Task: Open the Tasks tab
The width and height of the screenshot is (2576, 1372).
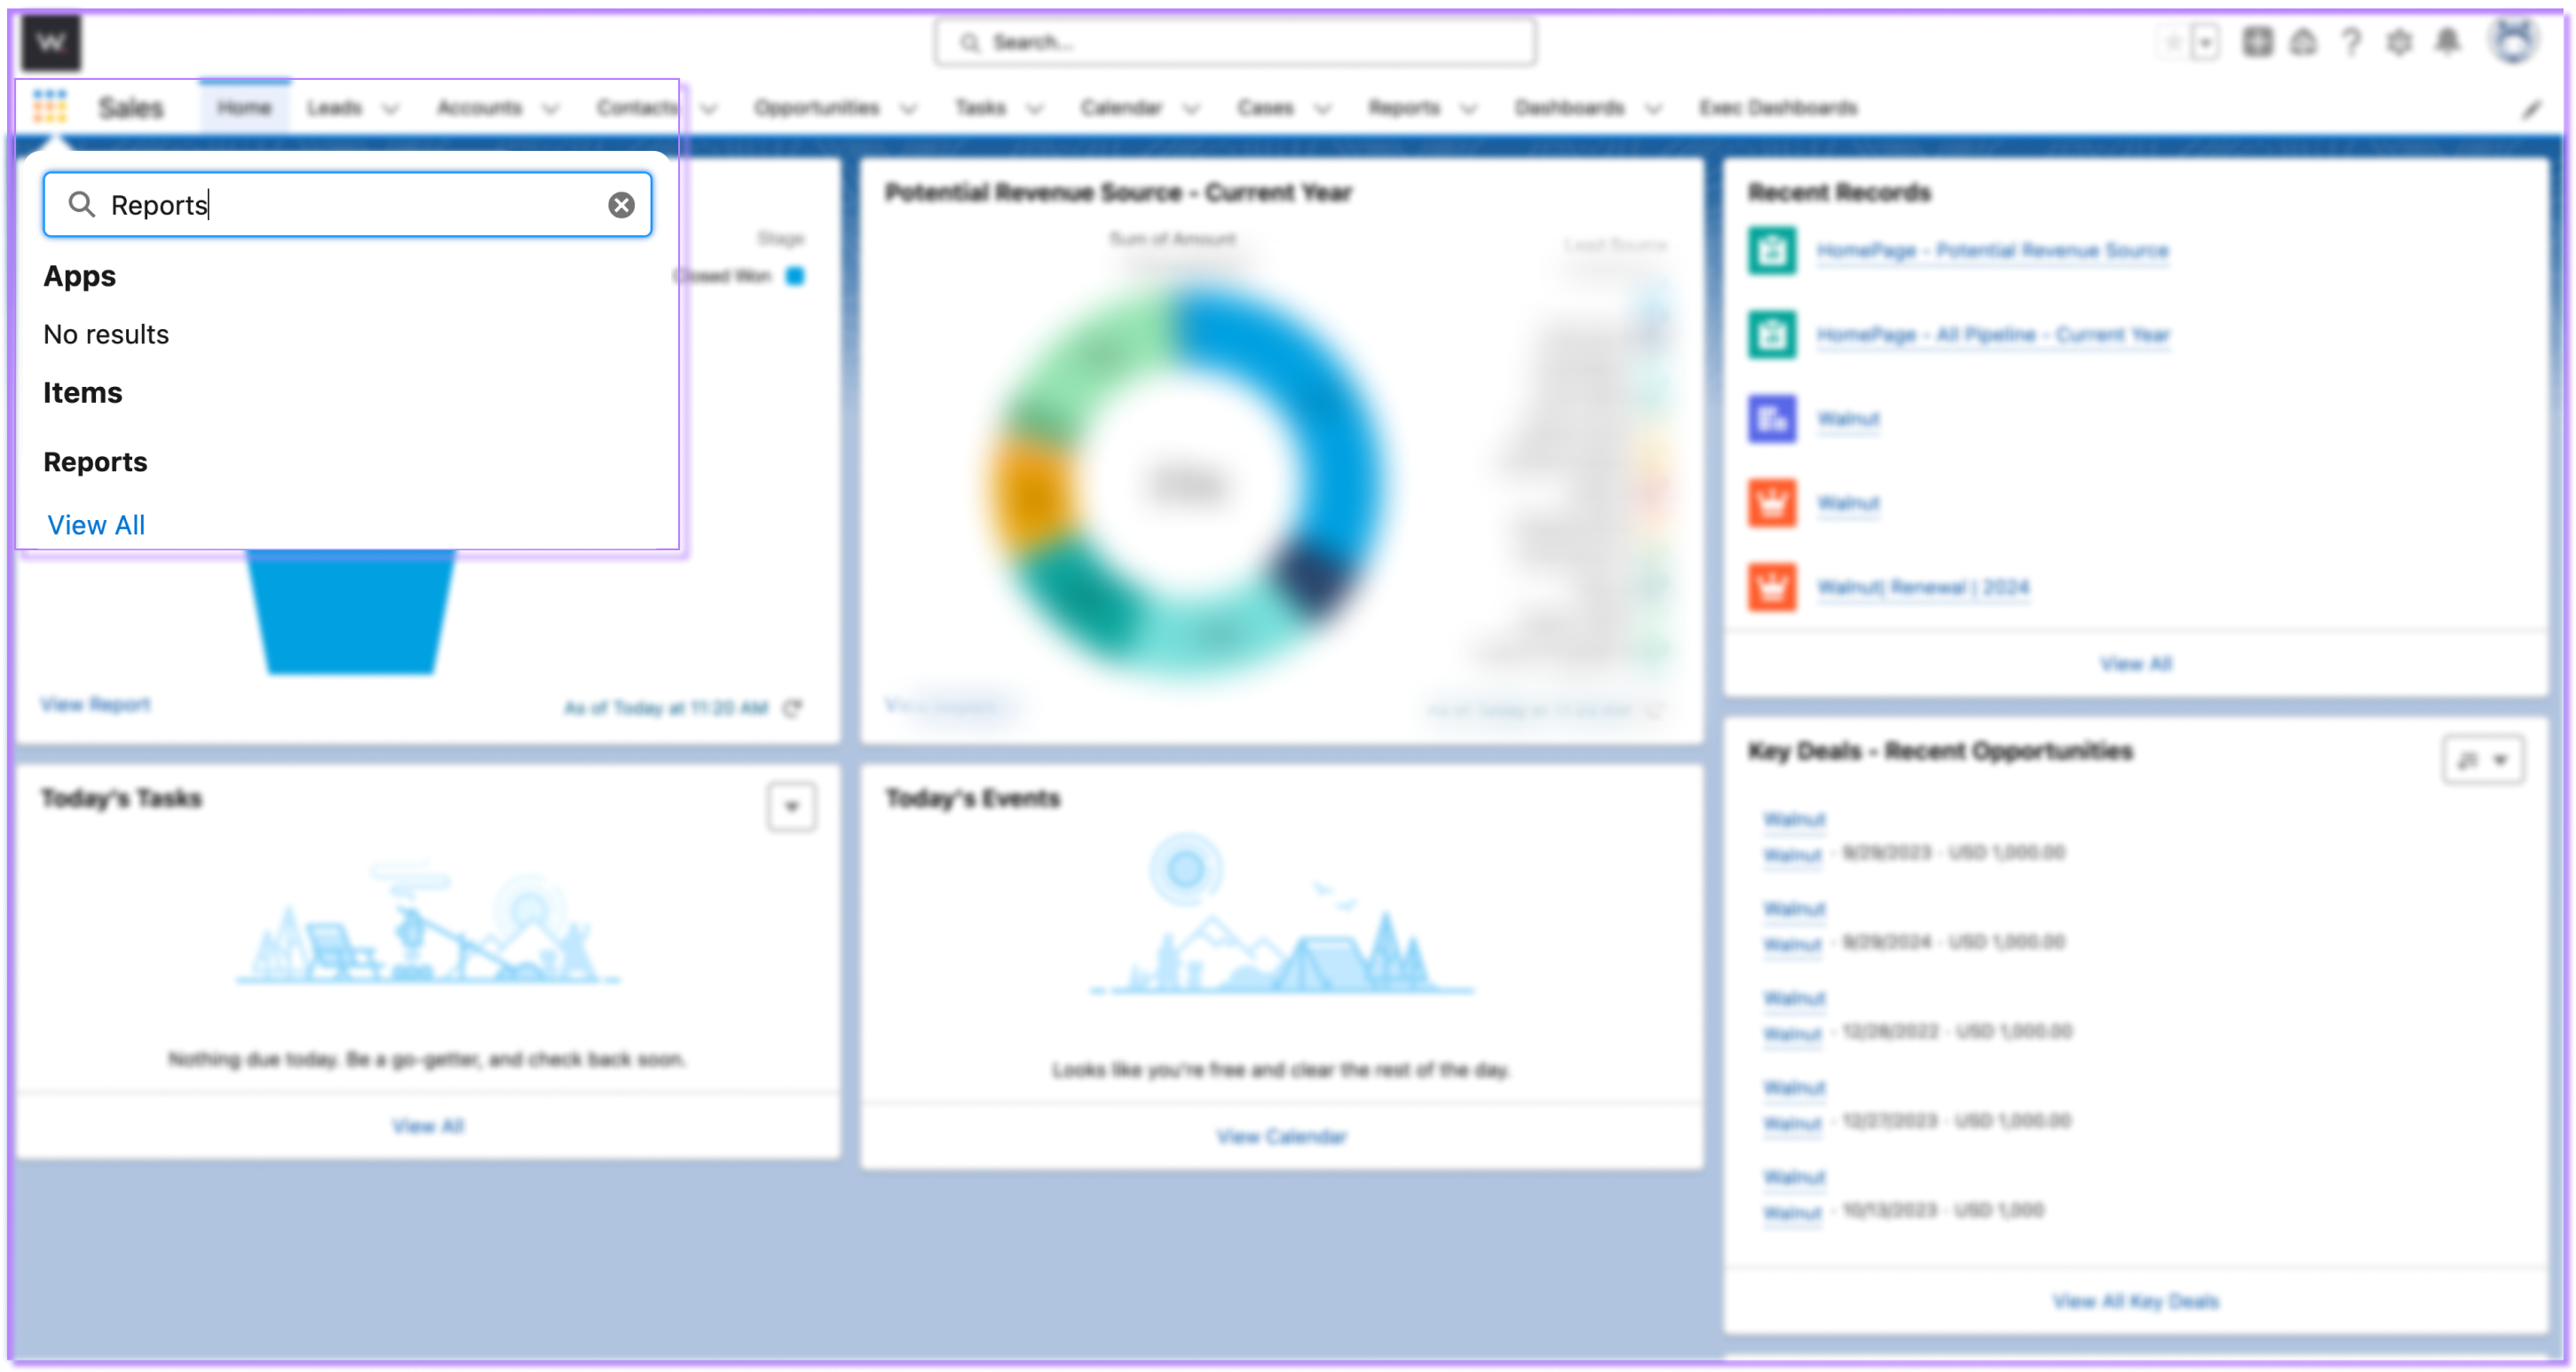Action: (x=980, y=107)
